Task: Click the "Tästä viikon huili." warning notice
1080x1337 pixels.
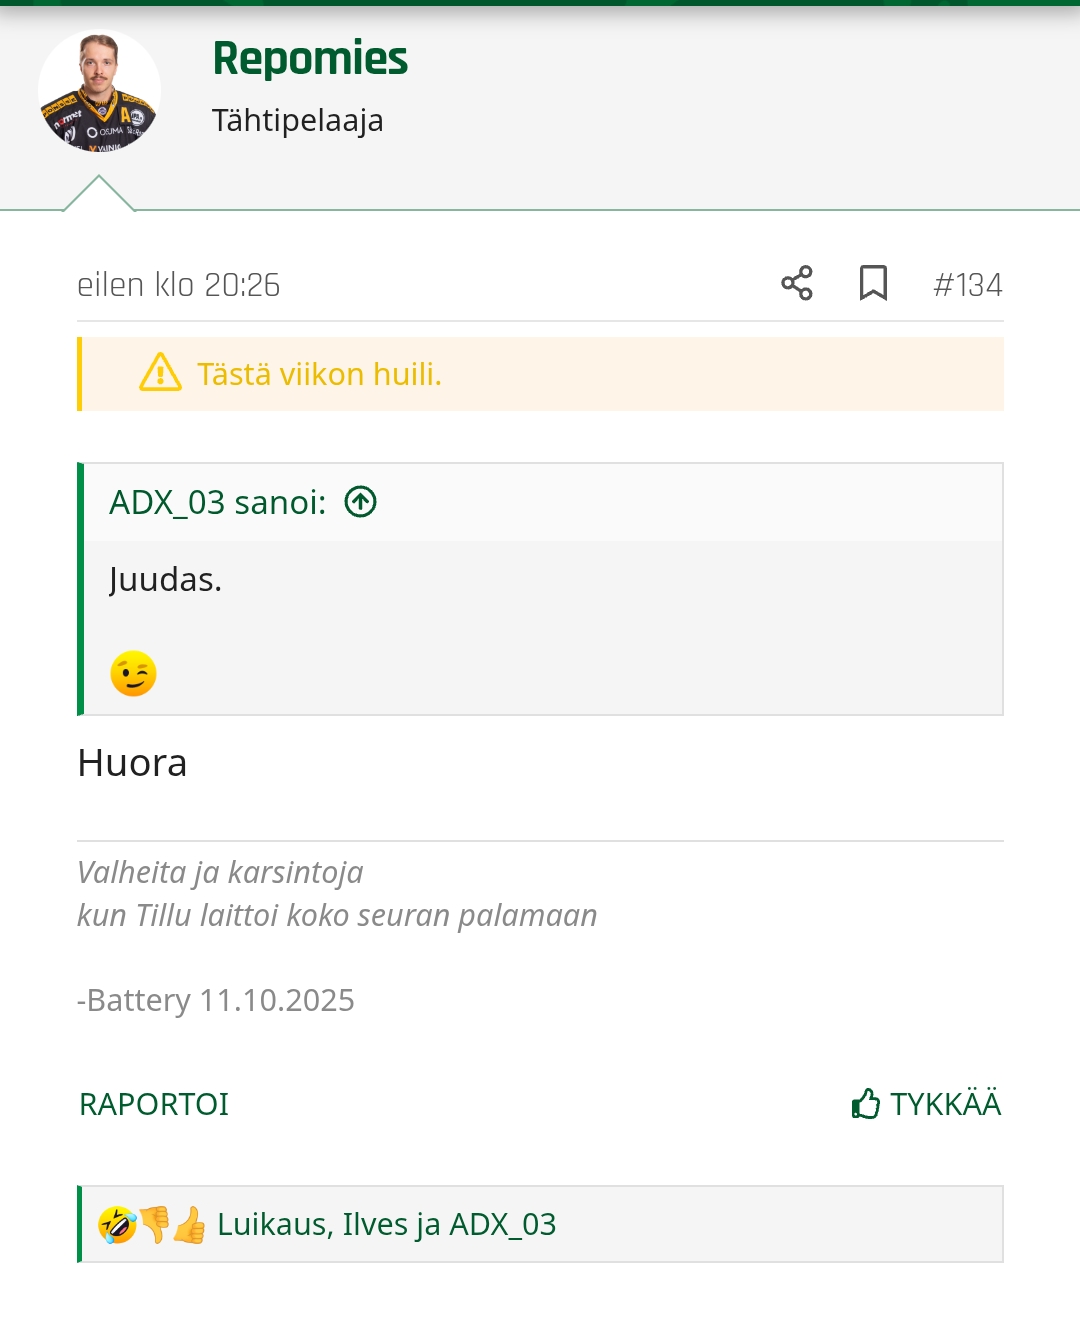Action: tap(319, 374)
